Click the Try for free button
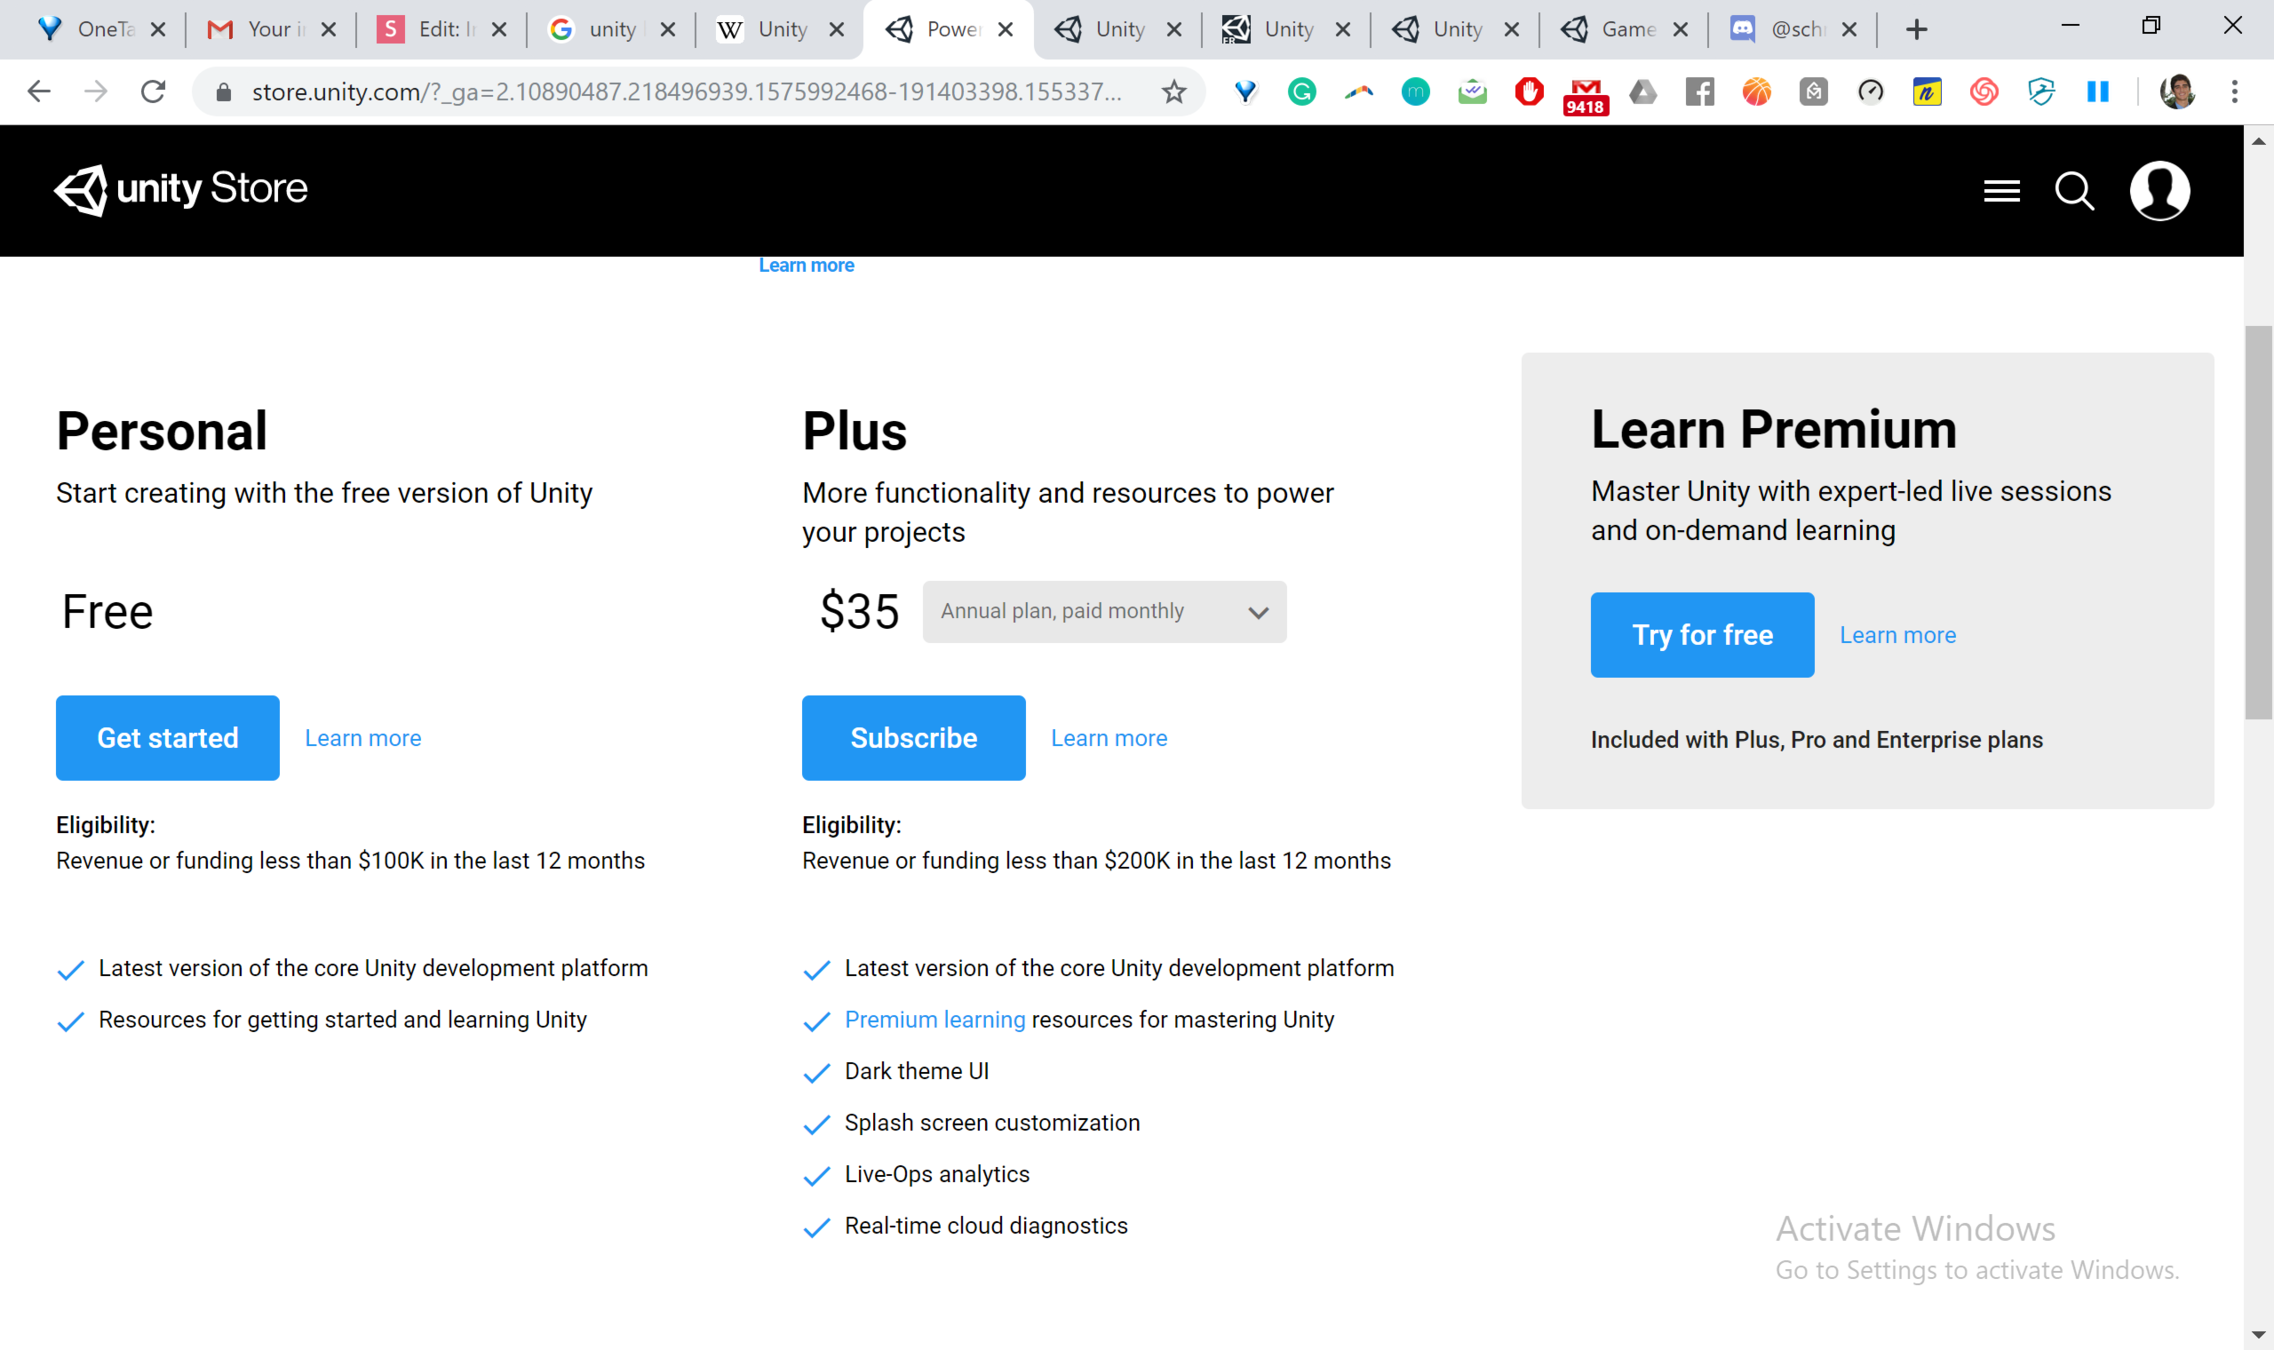Viewport: 2274px width, 1350px height. tap(1702, 635)
